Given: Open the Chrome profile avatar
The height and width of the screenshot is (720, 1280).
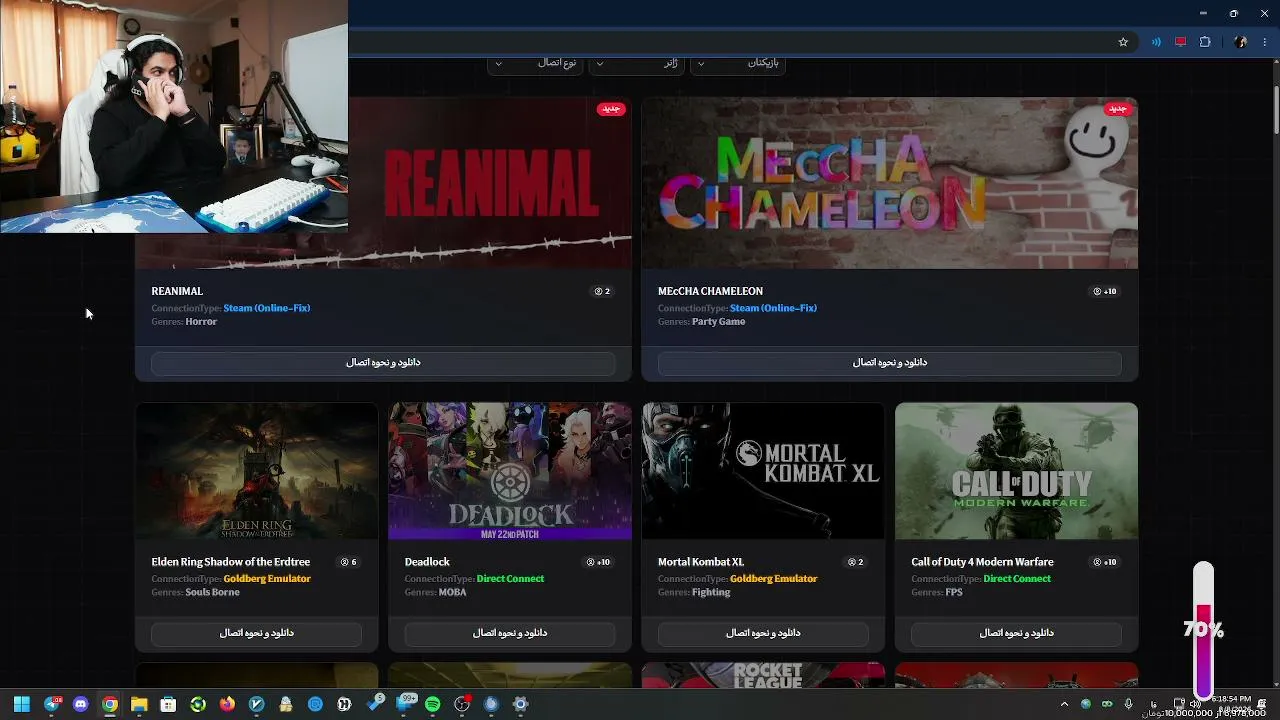Looking at the screenshot, I should [x=1241, y=42].
